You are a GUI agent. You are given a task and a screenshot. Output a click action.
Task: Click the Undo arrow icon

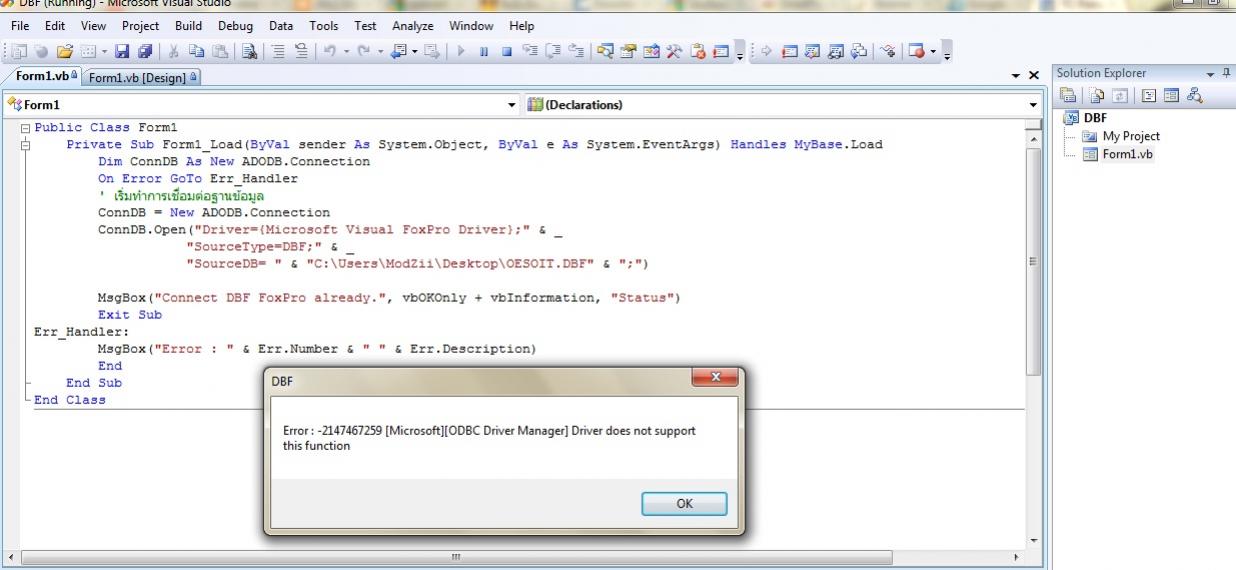(328, 50)
